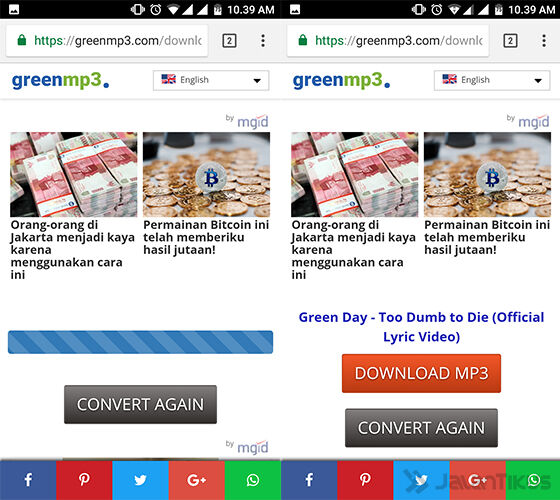Share on Google Plus in left screen
This screenshot has height=500, width=560.
pyautogui.click(x=197, y=480)
